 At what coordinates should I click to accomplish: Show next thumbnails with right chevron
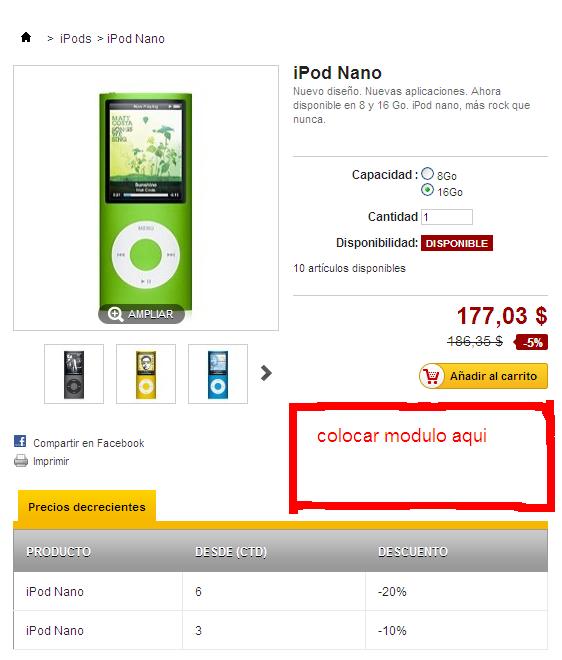266,373
